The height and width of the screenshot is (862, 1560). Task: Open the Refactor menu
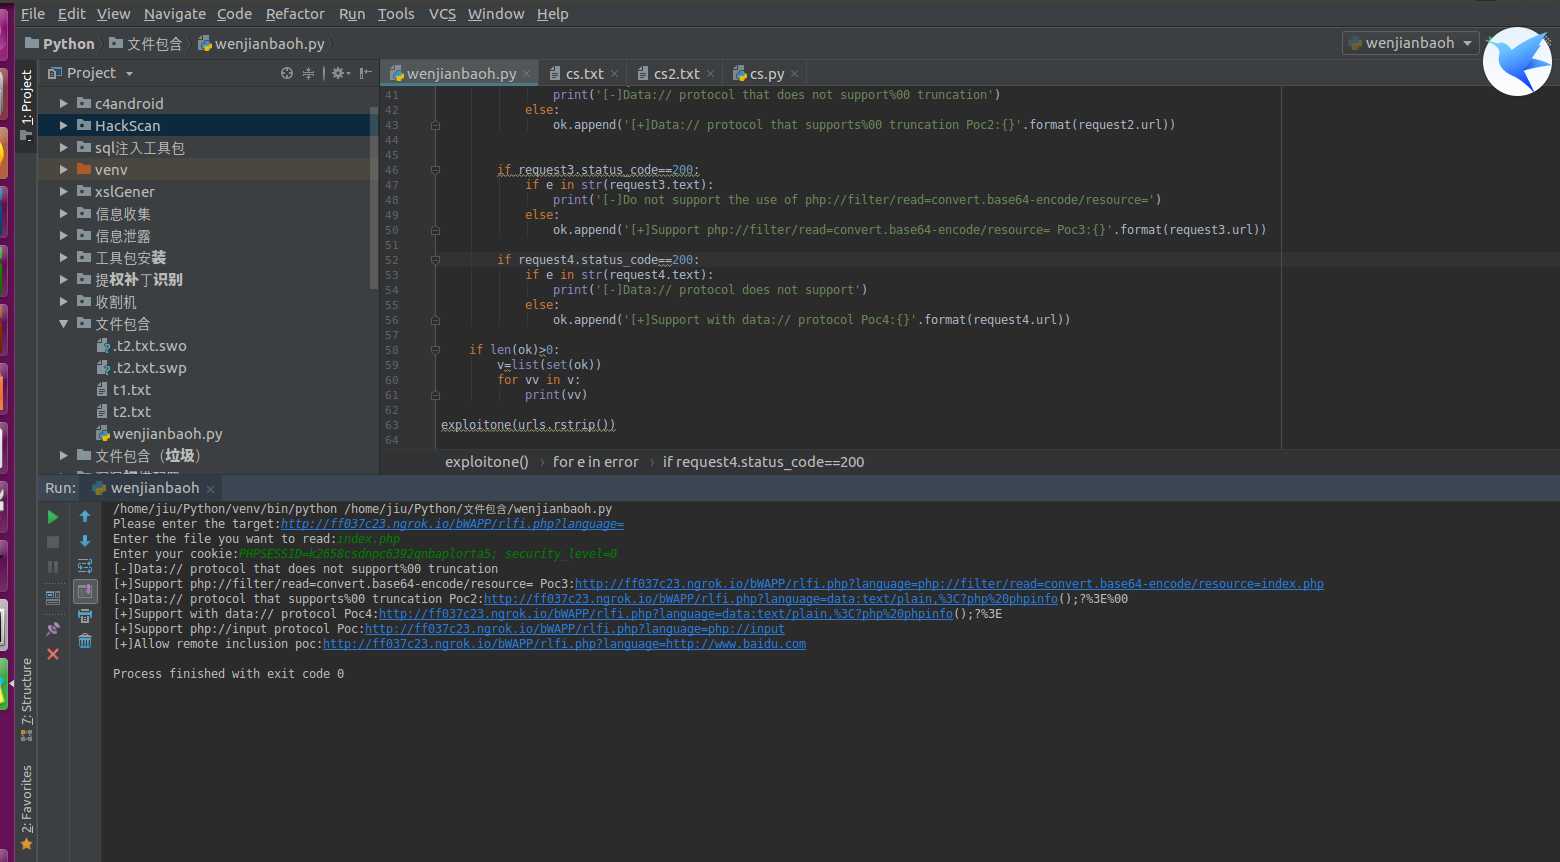pyautogui.click(x=295, y=14)
